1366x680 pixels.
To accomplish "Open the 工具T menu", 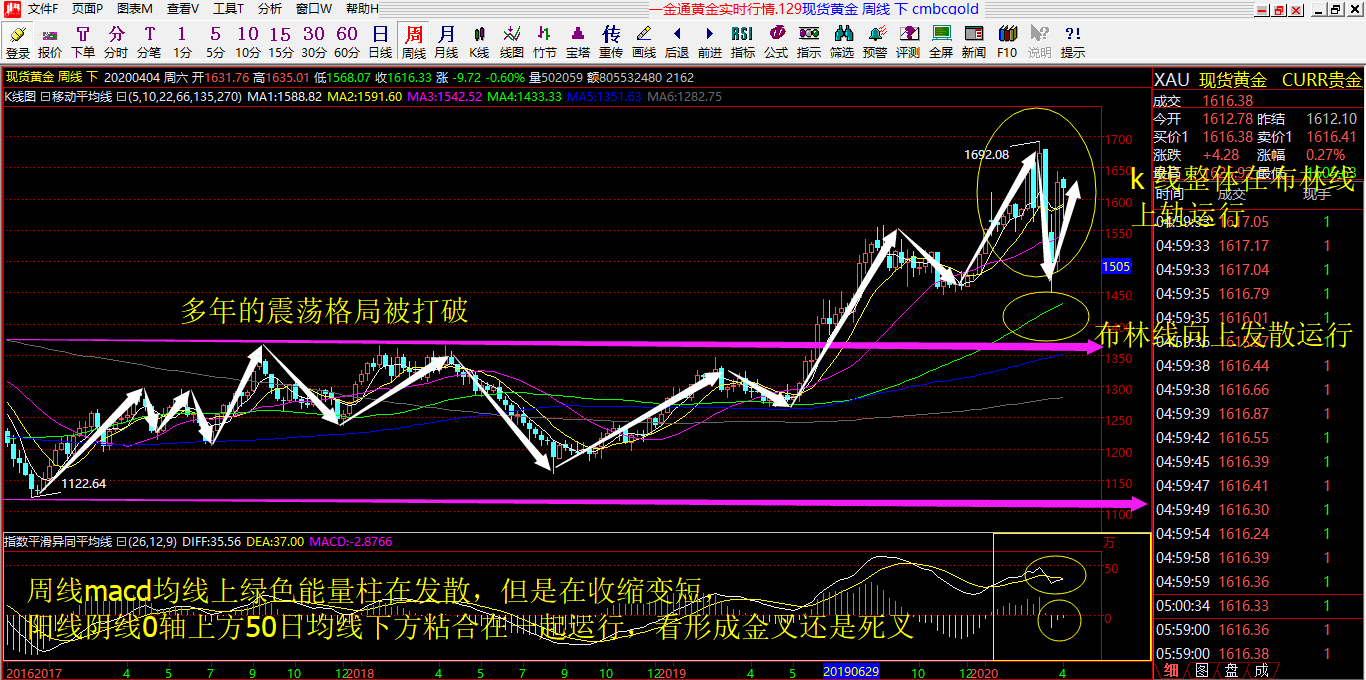I will point(229,8).
